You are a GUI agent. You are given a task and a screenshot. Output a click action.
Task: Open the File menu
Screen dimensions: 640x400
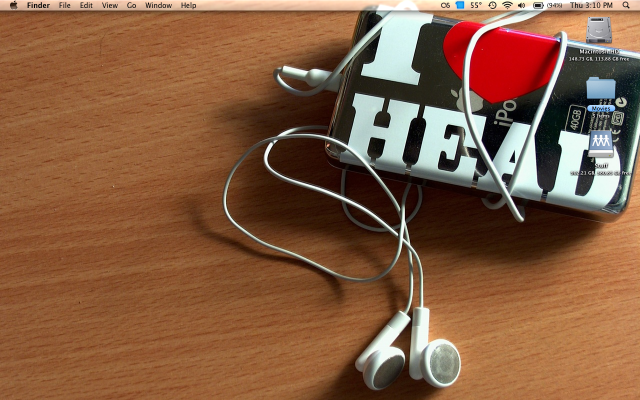[x=64, y=5]
